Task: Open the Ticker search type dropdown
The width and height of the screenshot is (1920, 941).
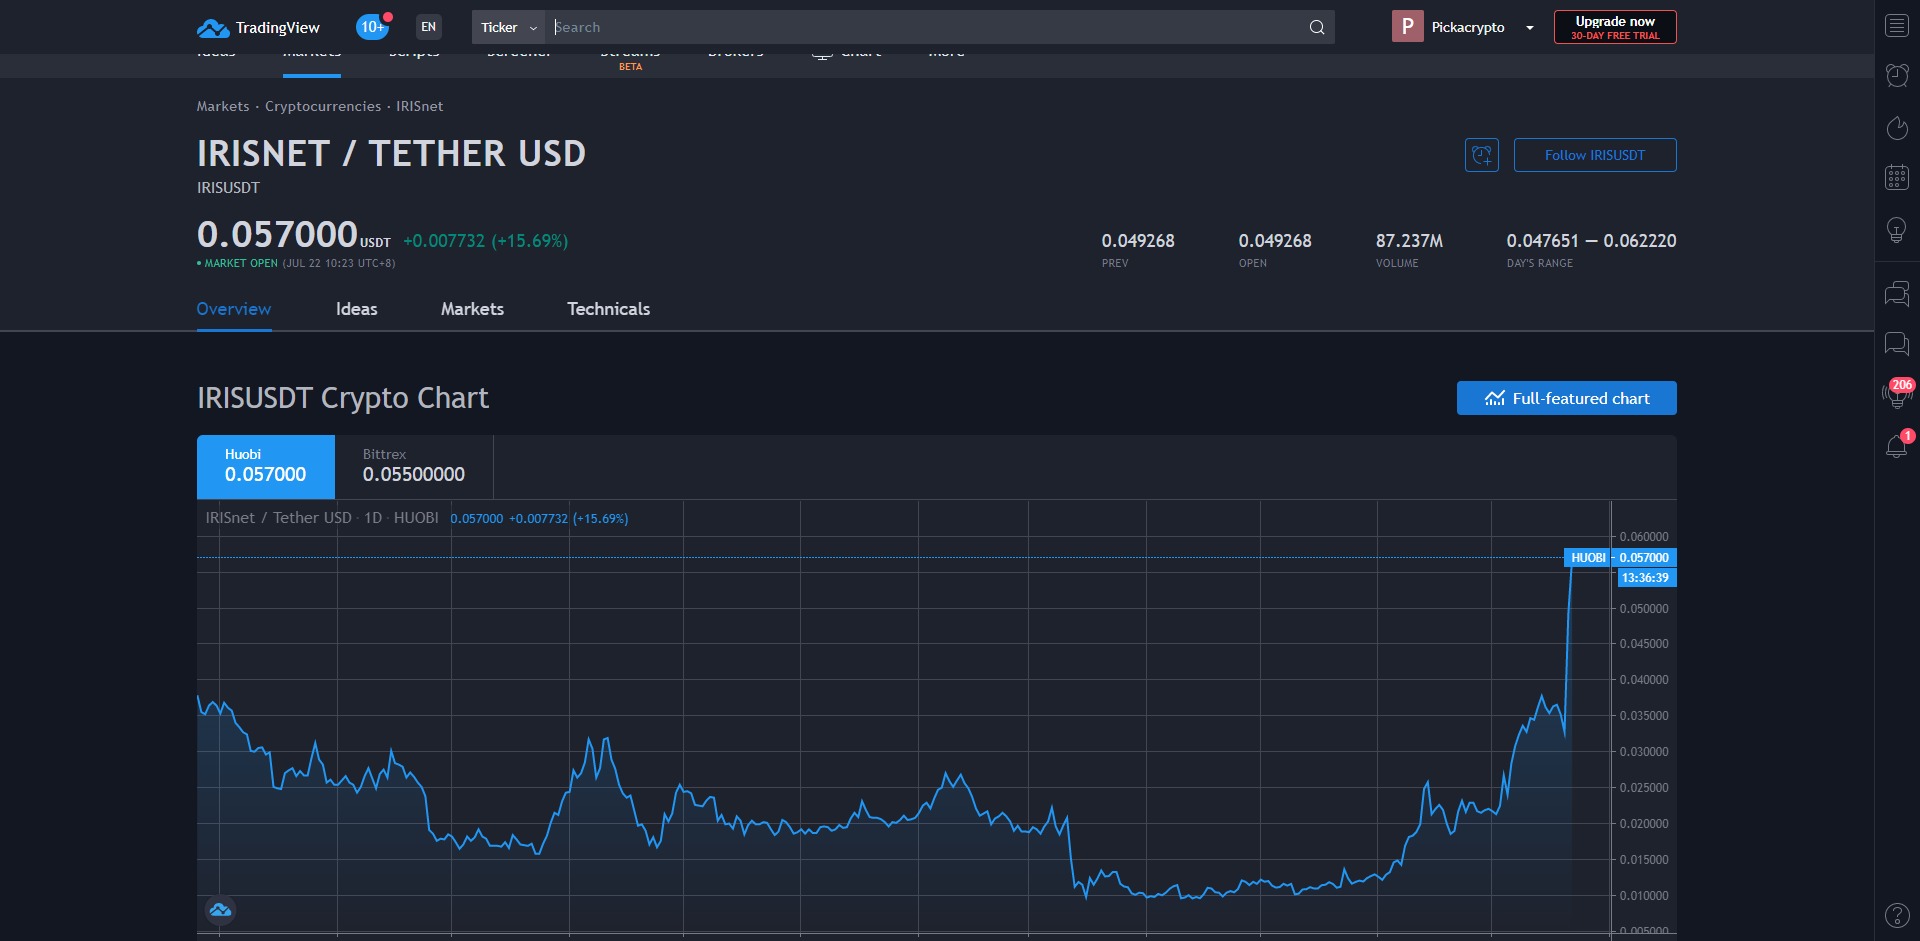Action: 508,27
